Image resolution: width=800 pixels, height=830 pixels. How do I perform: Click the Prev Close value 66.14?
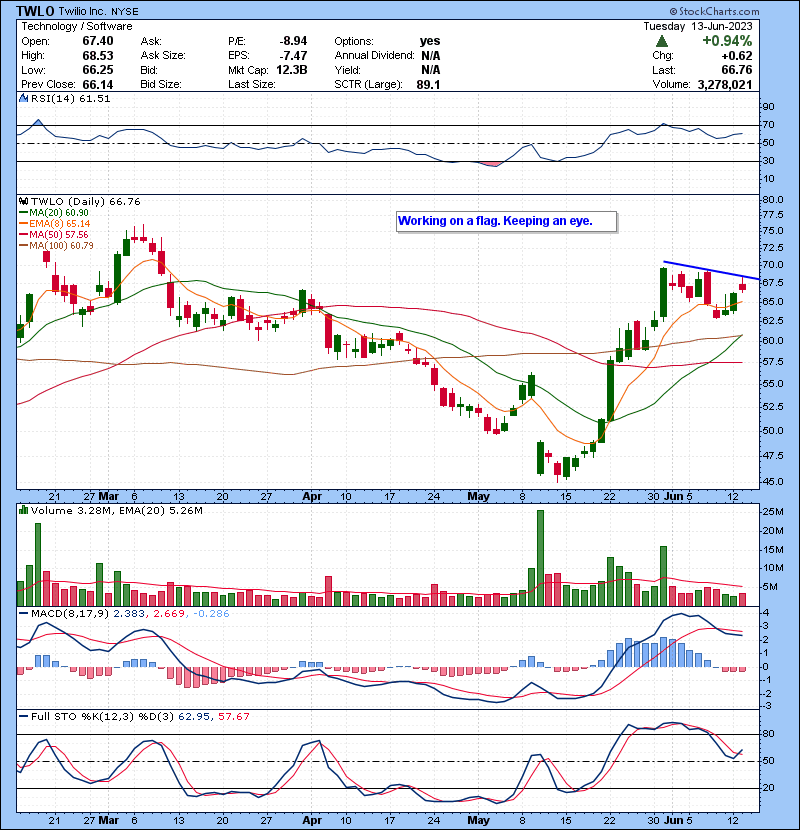(x=98, y=85)
